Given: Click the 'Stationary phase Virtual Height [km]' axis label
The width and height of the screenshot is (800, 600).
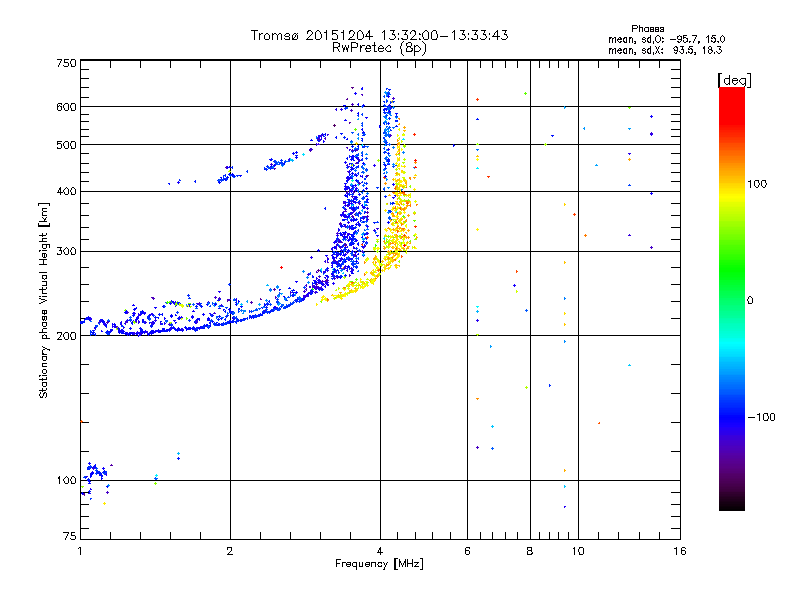Looking at the screenshot, I should 43,301.
